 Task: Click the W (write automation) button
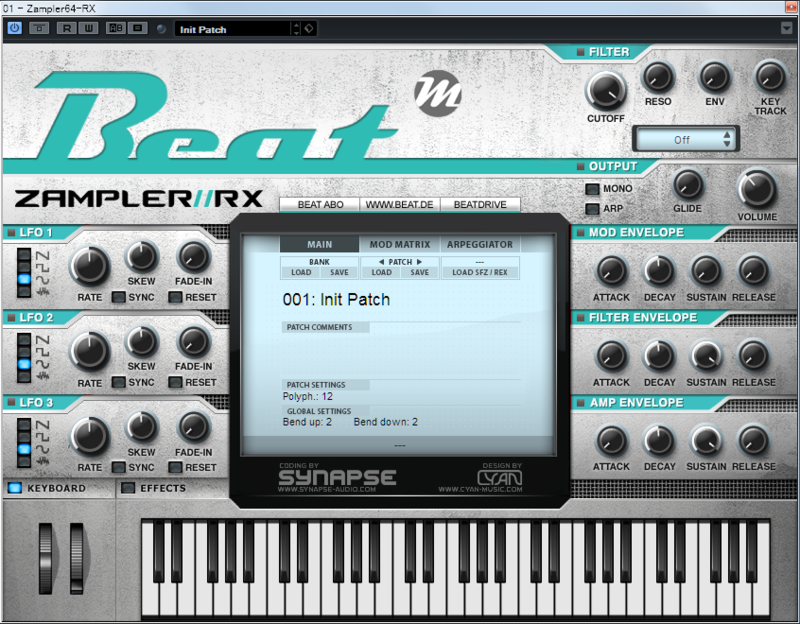click(x=88, y=28)
